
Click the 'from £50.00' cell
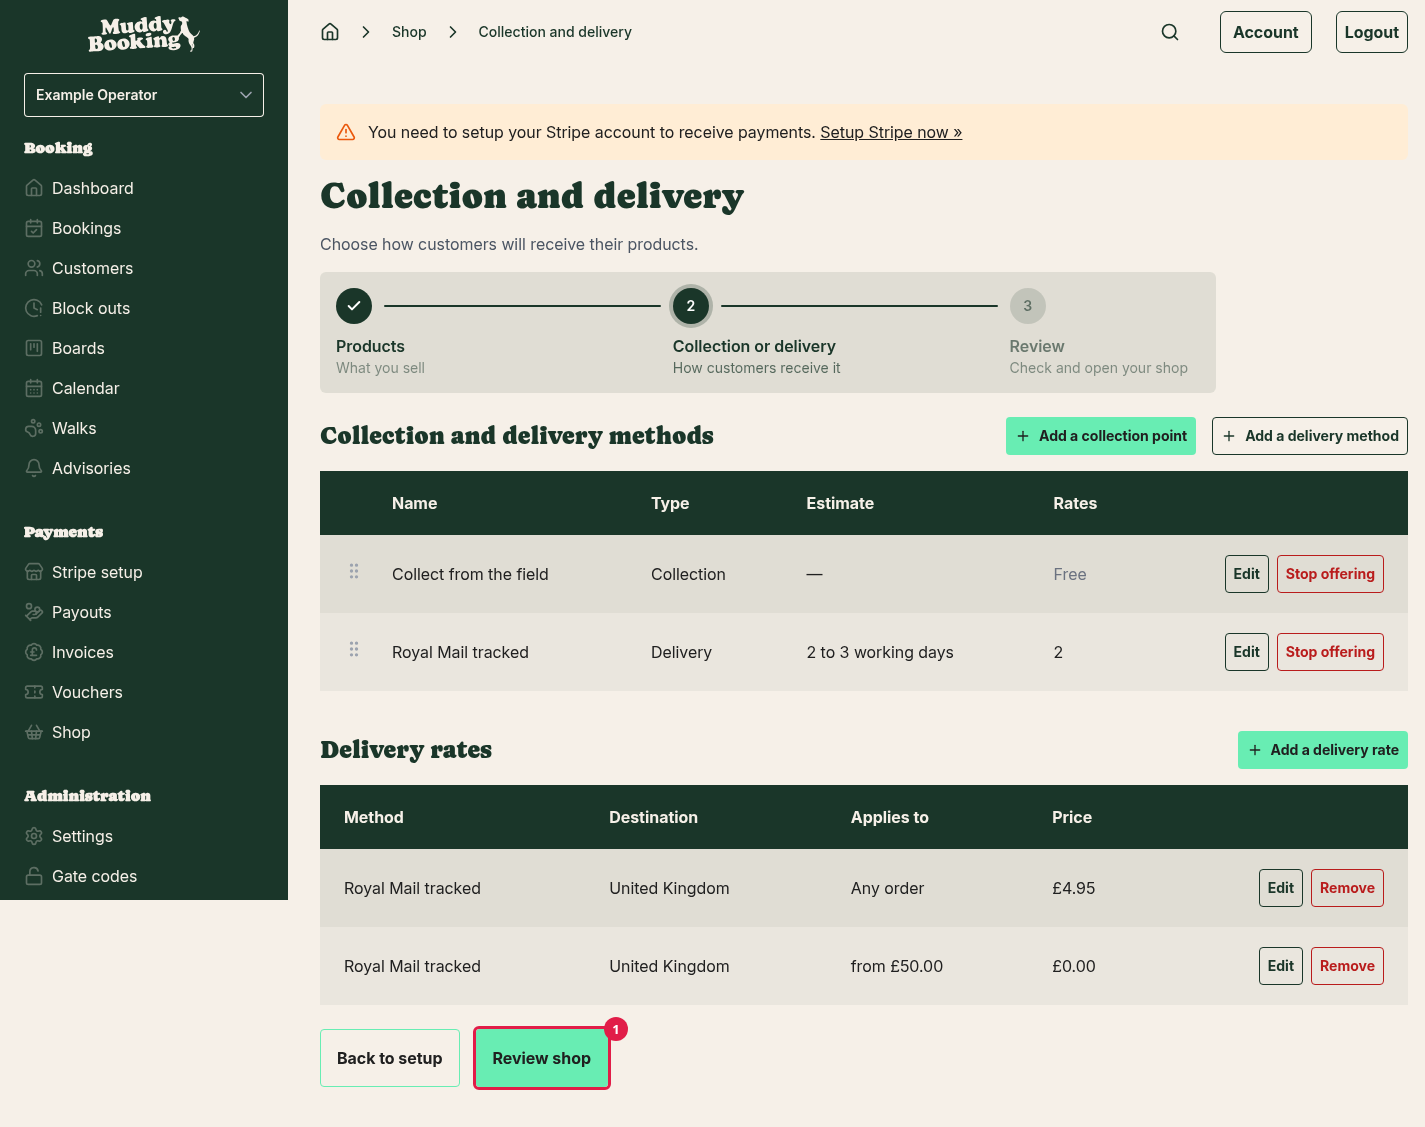pyautogui.click(x=897, y=966)
